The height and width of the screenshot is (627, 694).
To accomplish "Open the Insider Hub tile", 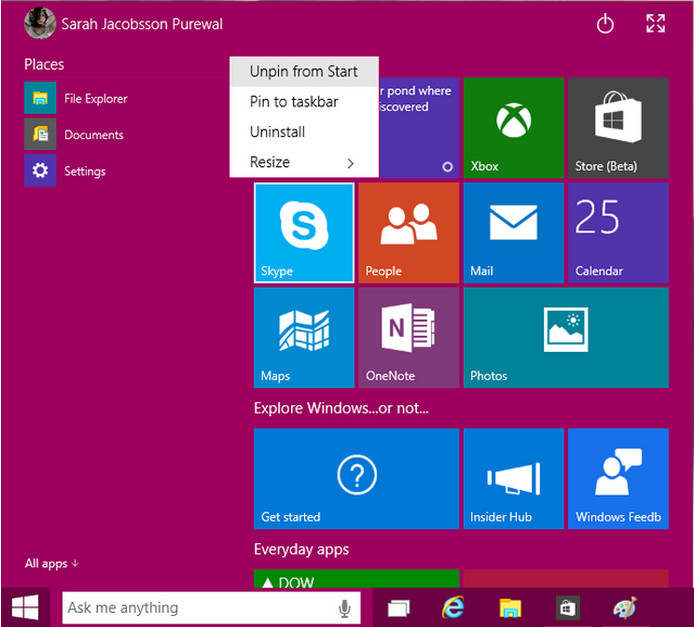I will (513, 478).
